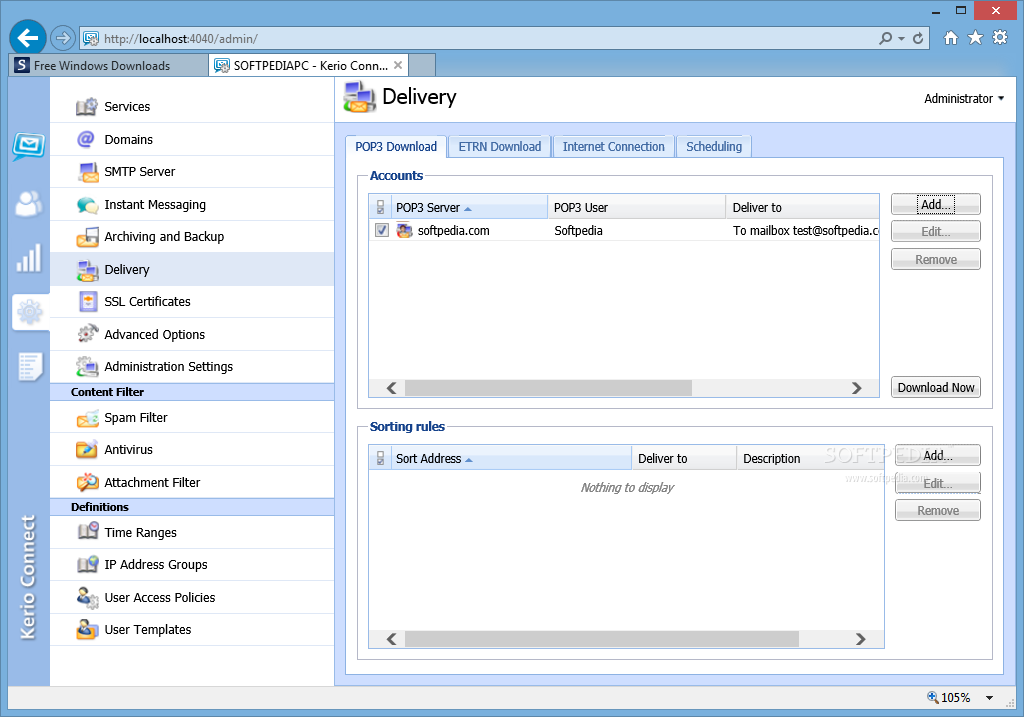Click the Accounts horizontal scrollbar thumb

coord(548,388)
